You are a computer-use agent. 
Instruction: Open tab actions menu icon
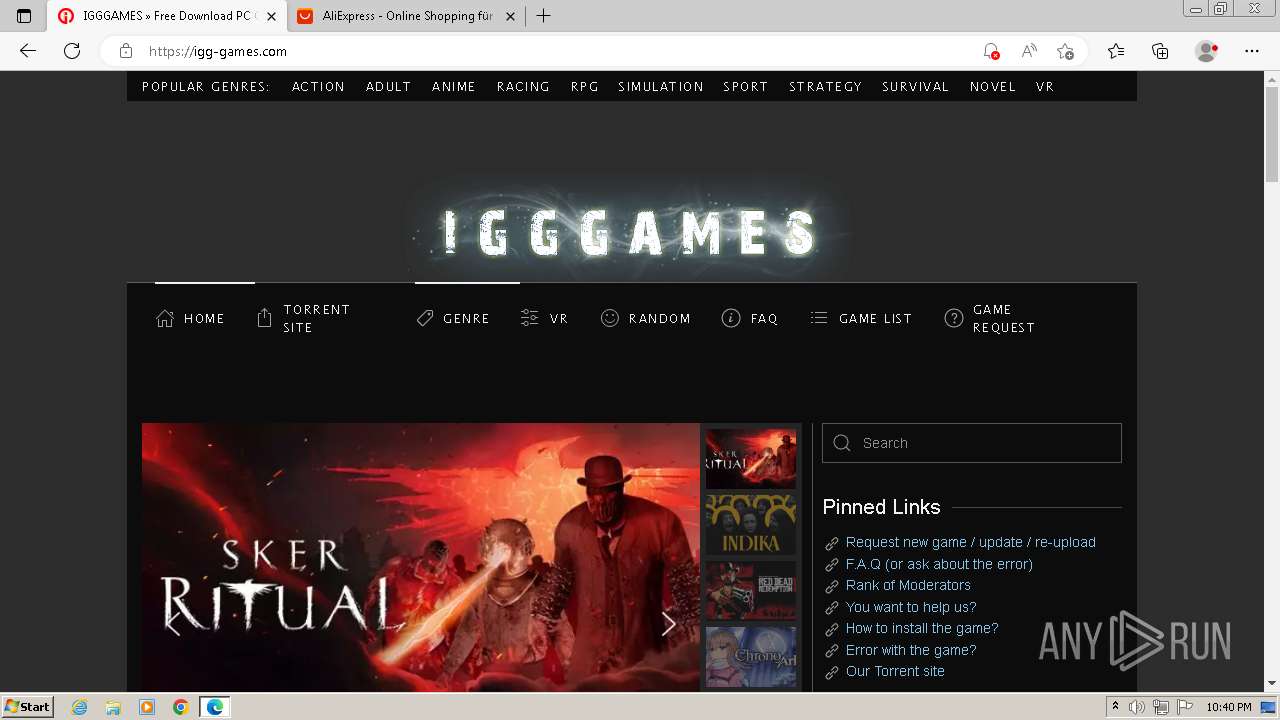click(x=24, y=16)
